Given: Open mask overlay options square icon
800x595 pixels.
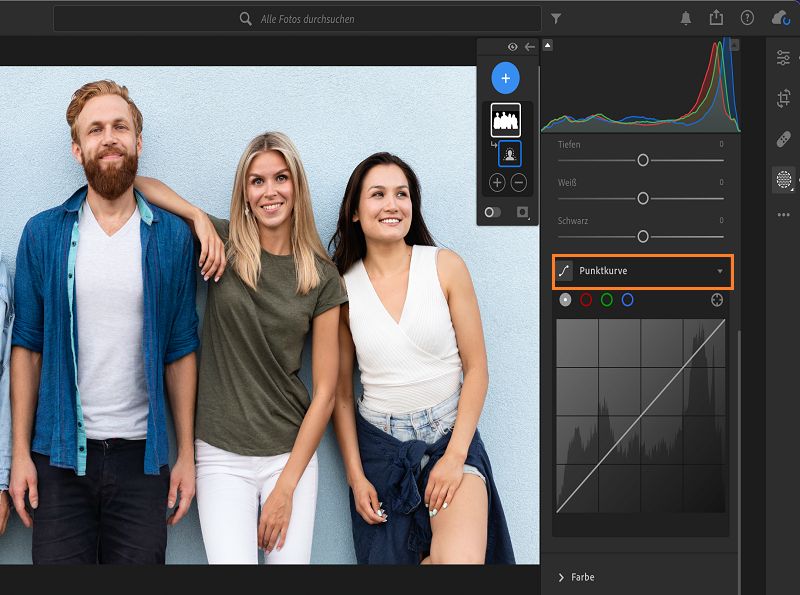Looking at the screenshot, I should 522,212.
